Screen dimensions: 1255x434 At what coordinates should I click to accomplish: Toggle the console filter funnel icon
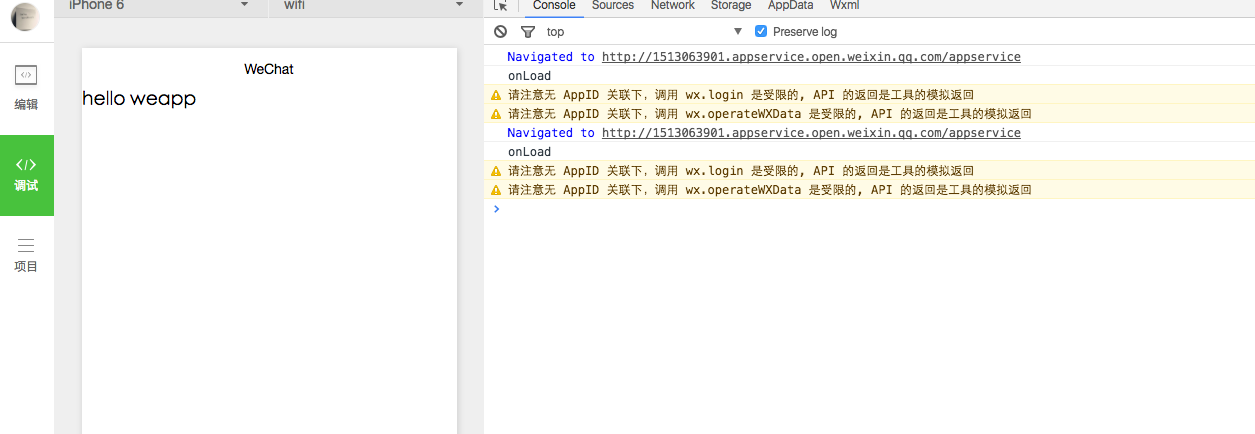pyautogui.click(x=528, y=32)
